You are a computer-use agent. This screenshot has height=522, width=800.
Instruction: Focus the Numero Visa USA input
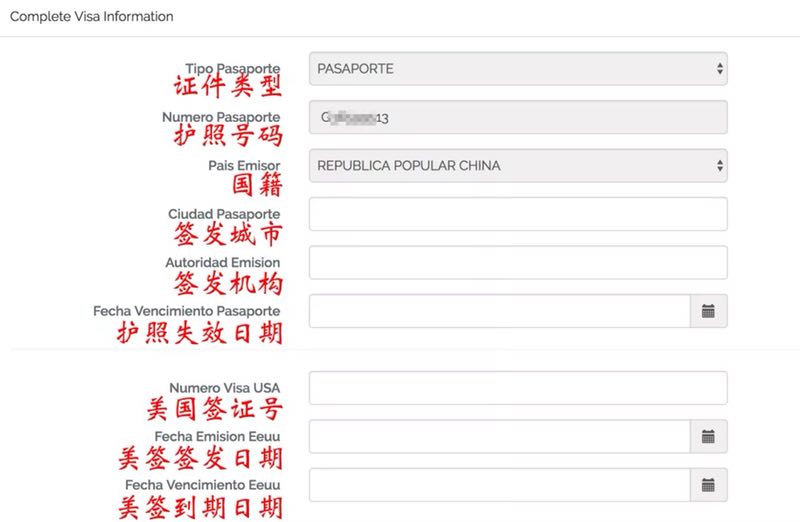pyautogui.click(x=518, y=388)
